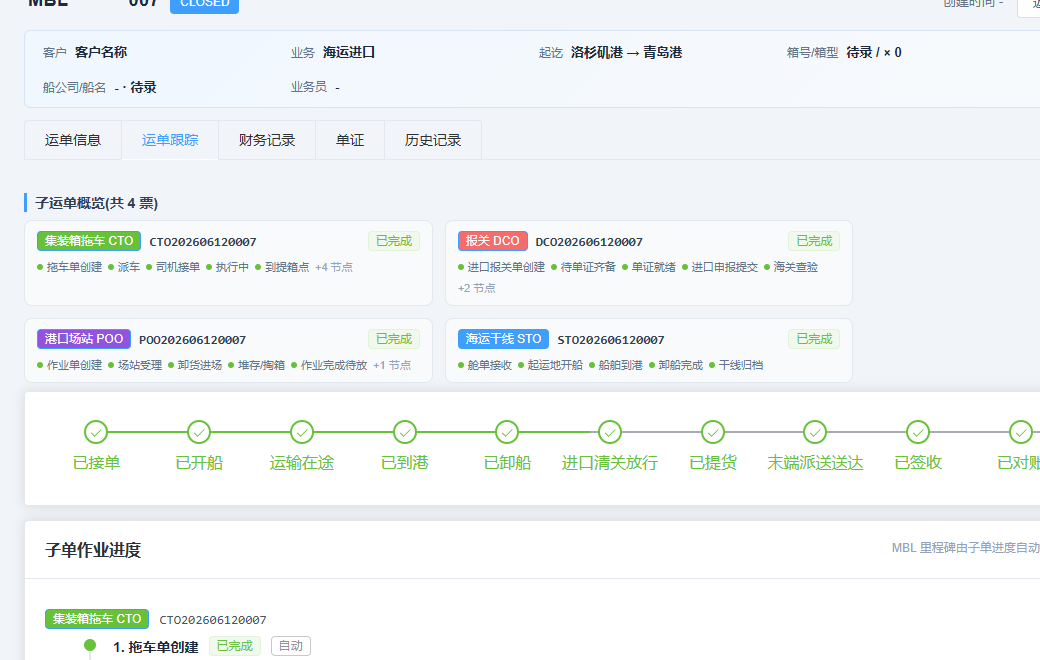Screen dimensions: 1040x660
Task: Open sub-waybill POO202606120007
Action: [x=192, y=340]
